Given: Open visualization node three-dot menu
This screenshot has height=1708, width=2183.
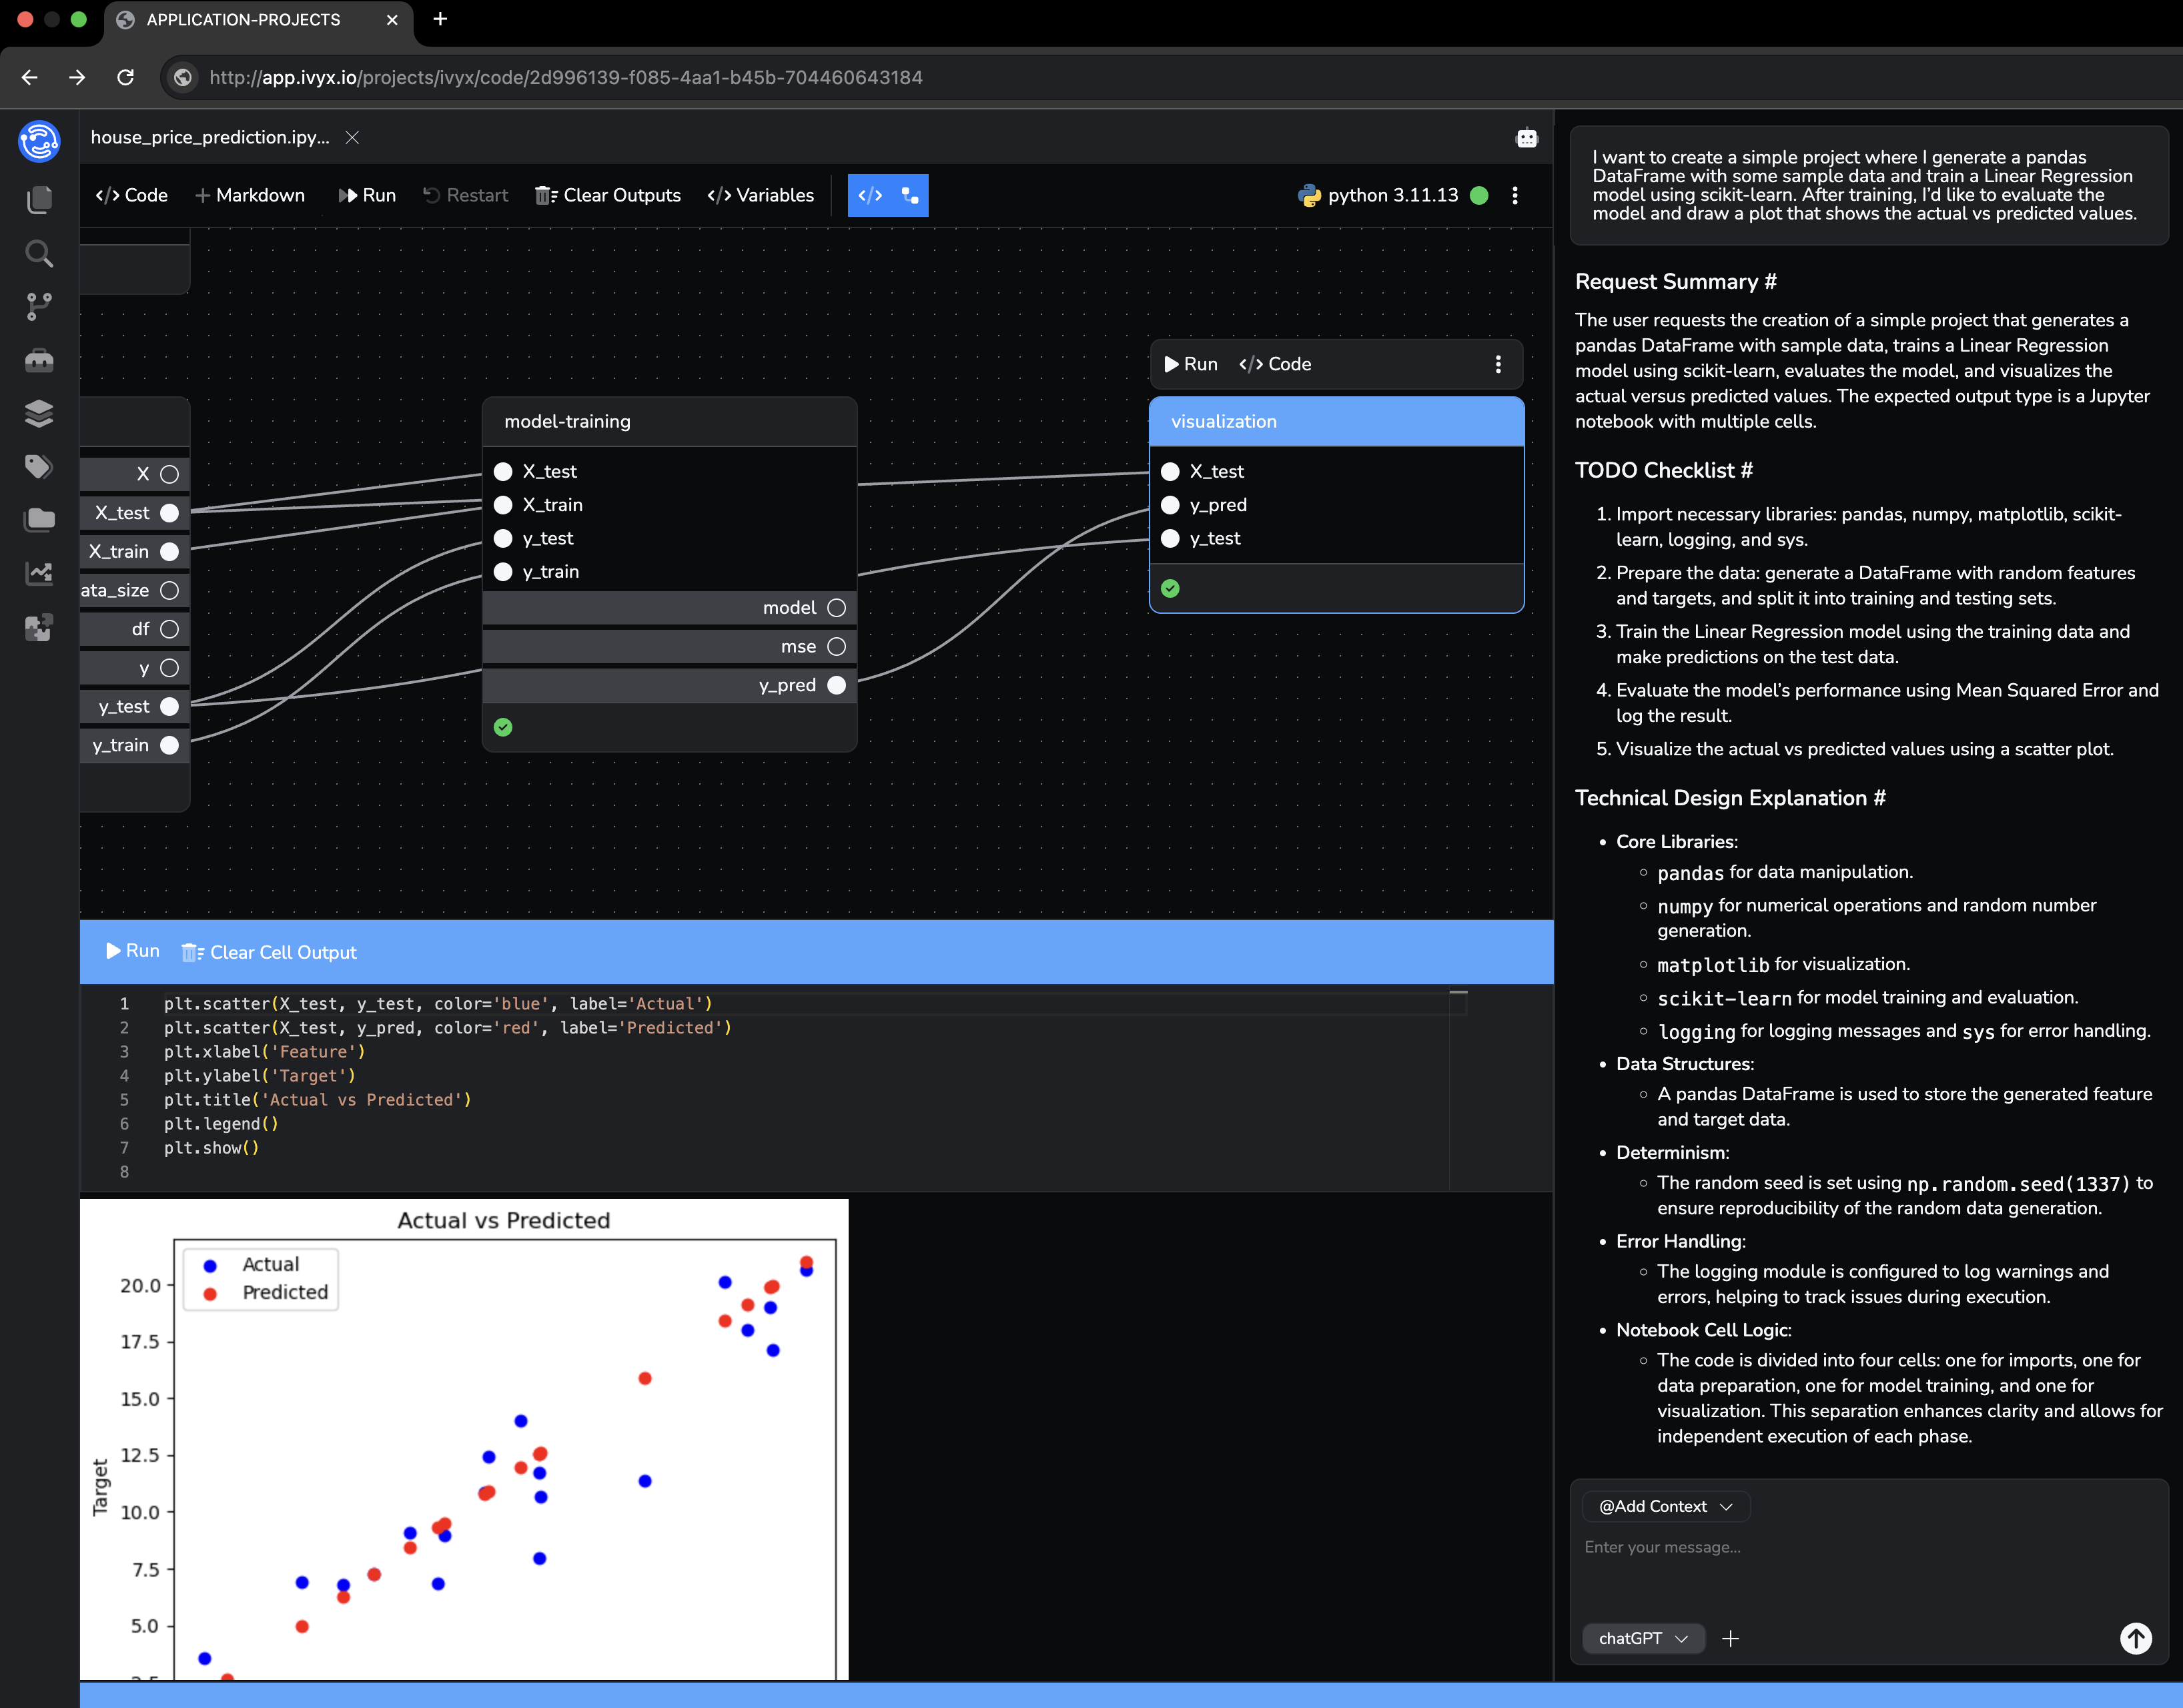Looking at the screenshot, I should point(1497,364).
